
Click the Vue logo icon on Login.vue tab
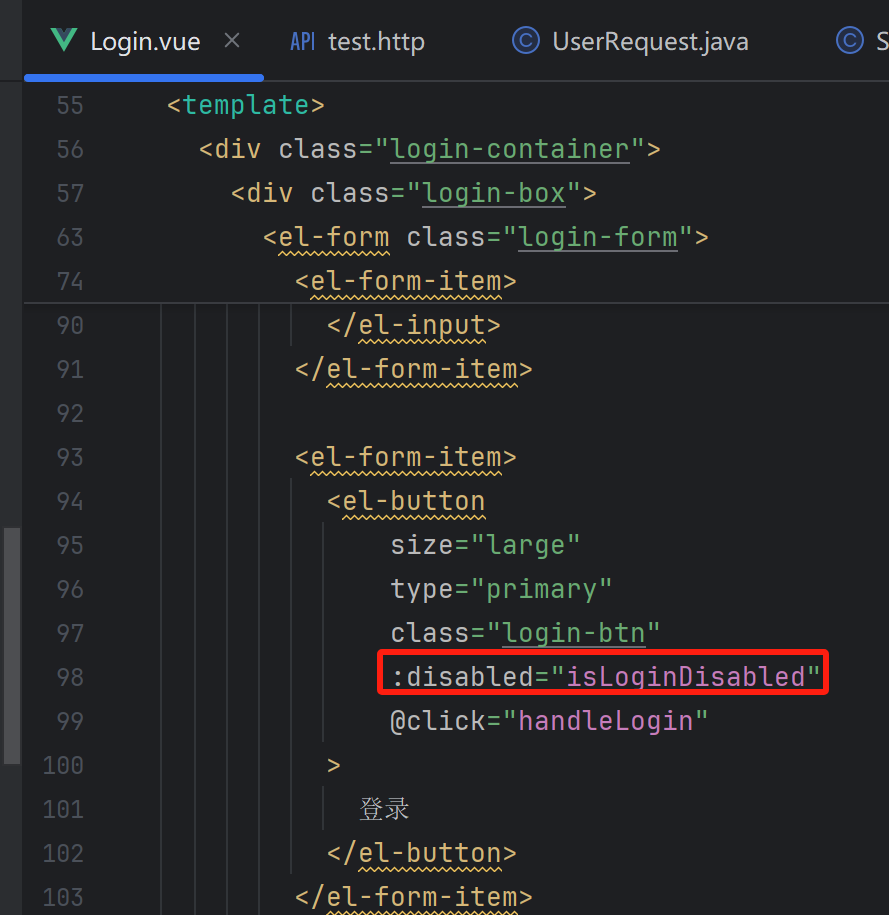(x=64, y=40)
